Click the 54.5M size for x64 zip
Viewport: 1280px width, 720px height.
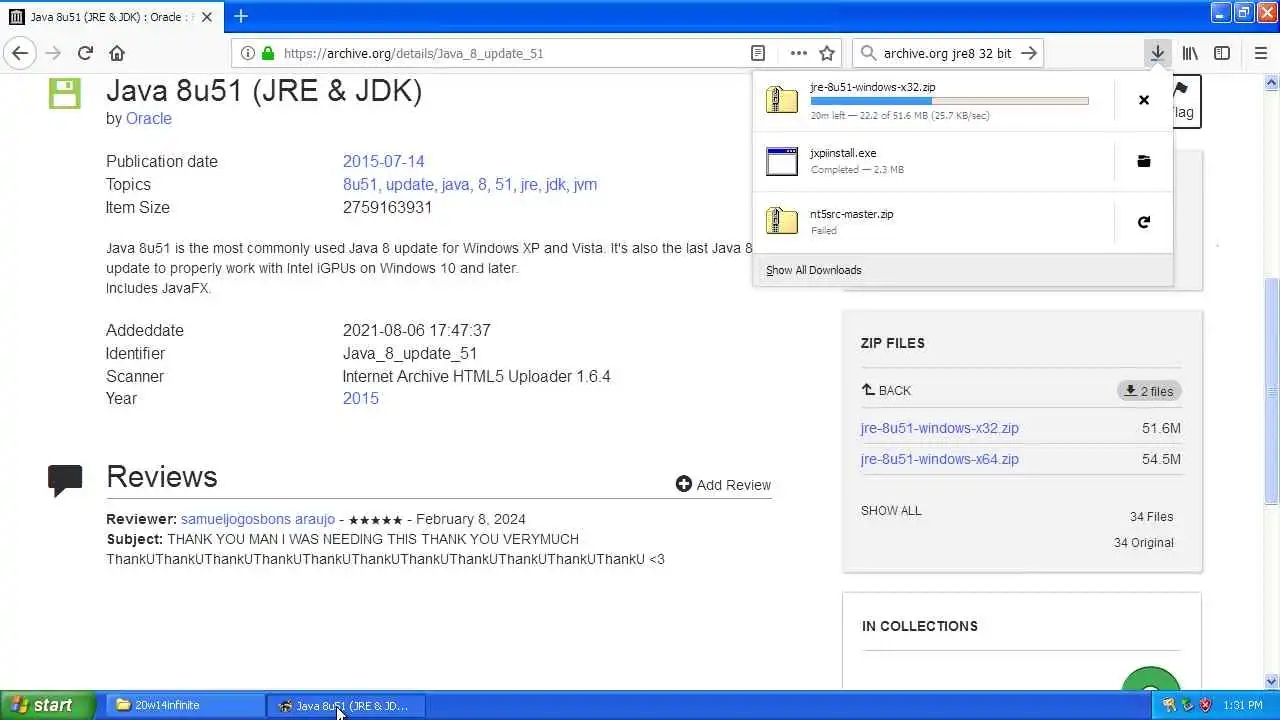(1161, 459)
